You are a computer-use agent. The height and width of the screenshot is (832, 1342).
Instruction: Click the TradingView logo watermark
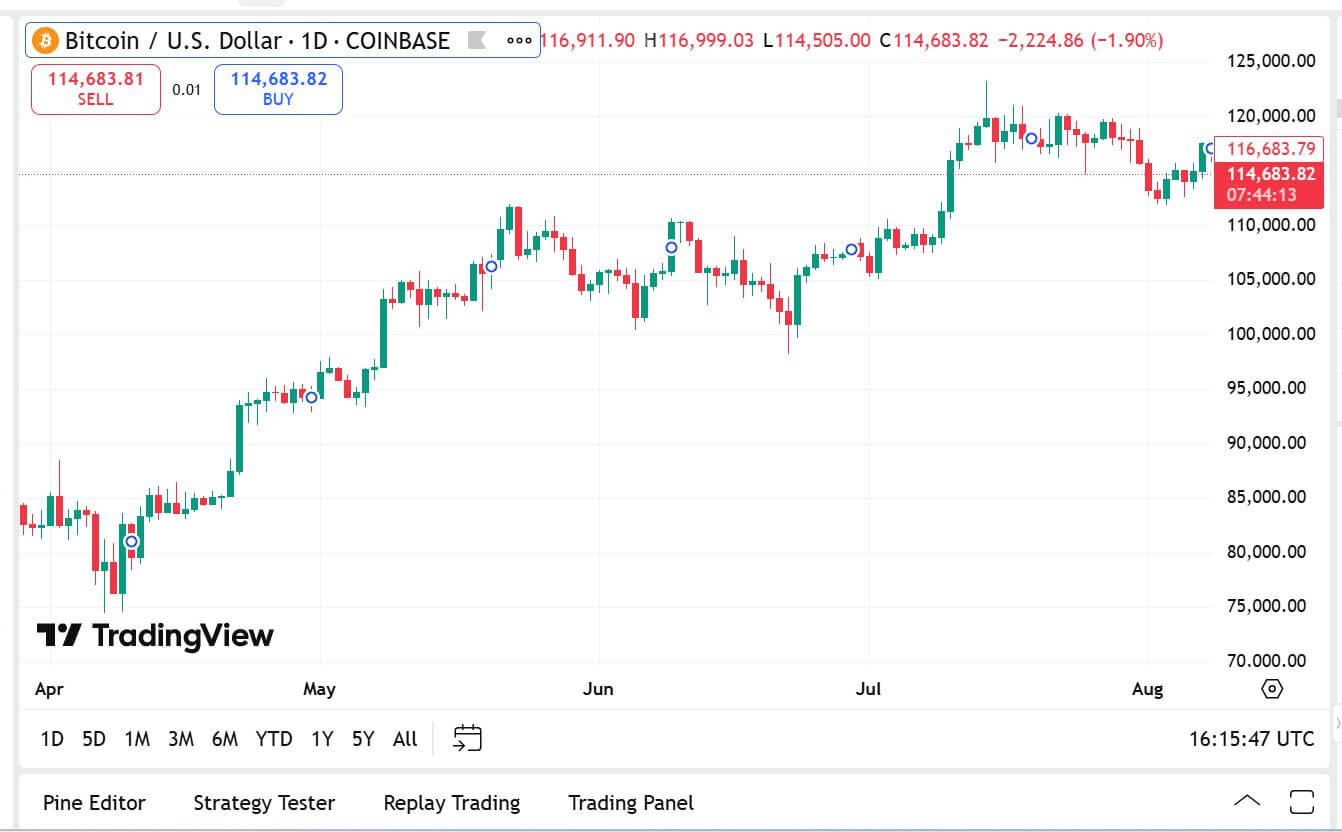pos(153,635)
